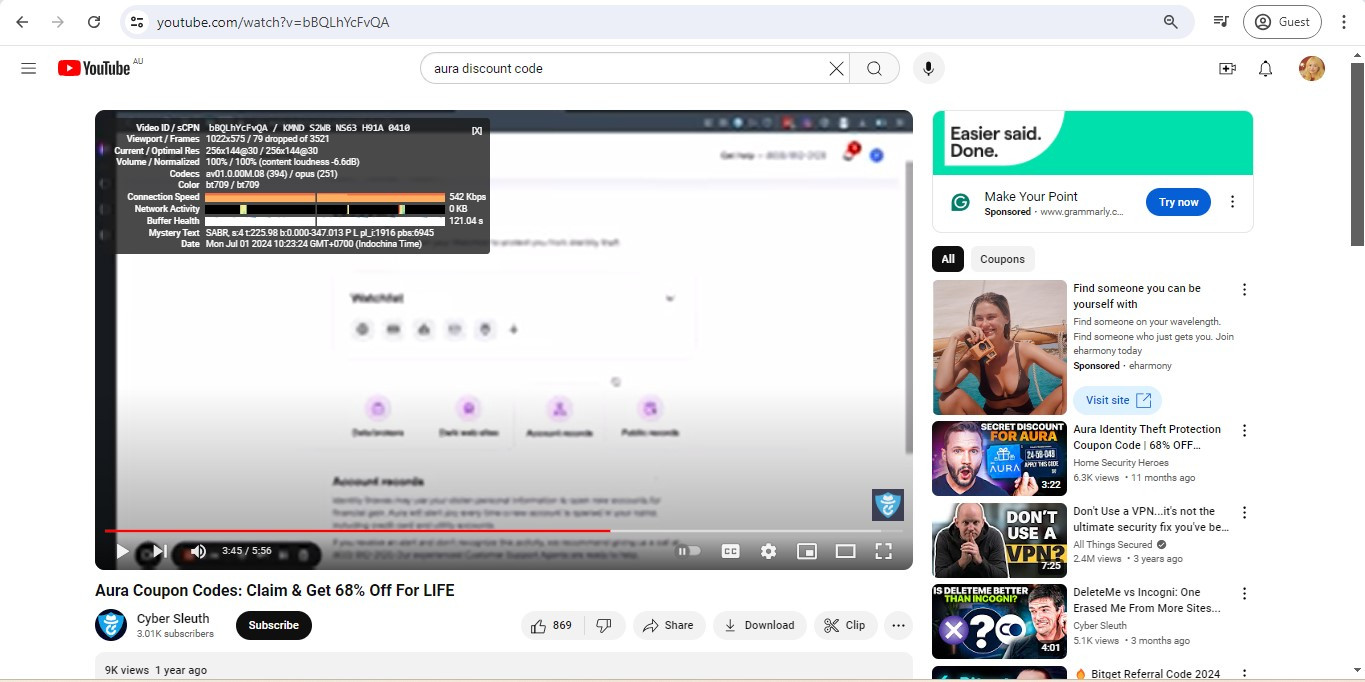
Task: Open options for Aura Identity Theft video
Action: pyautogui.click(x=1244, y=431)
